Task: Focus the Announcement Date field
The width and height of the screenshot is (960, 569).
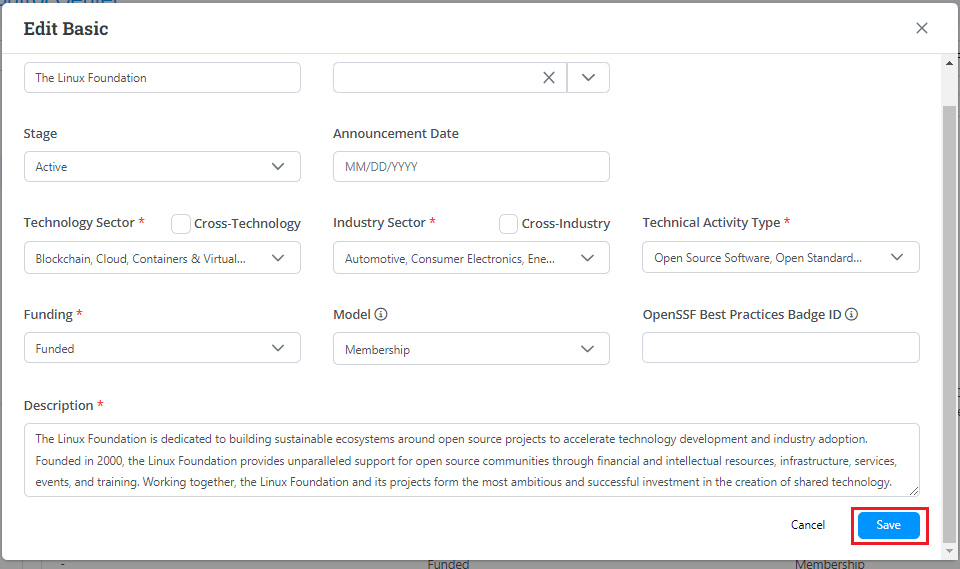Action: point(471,167)
